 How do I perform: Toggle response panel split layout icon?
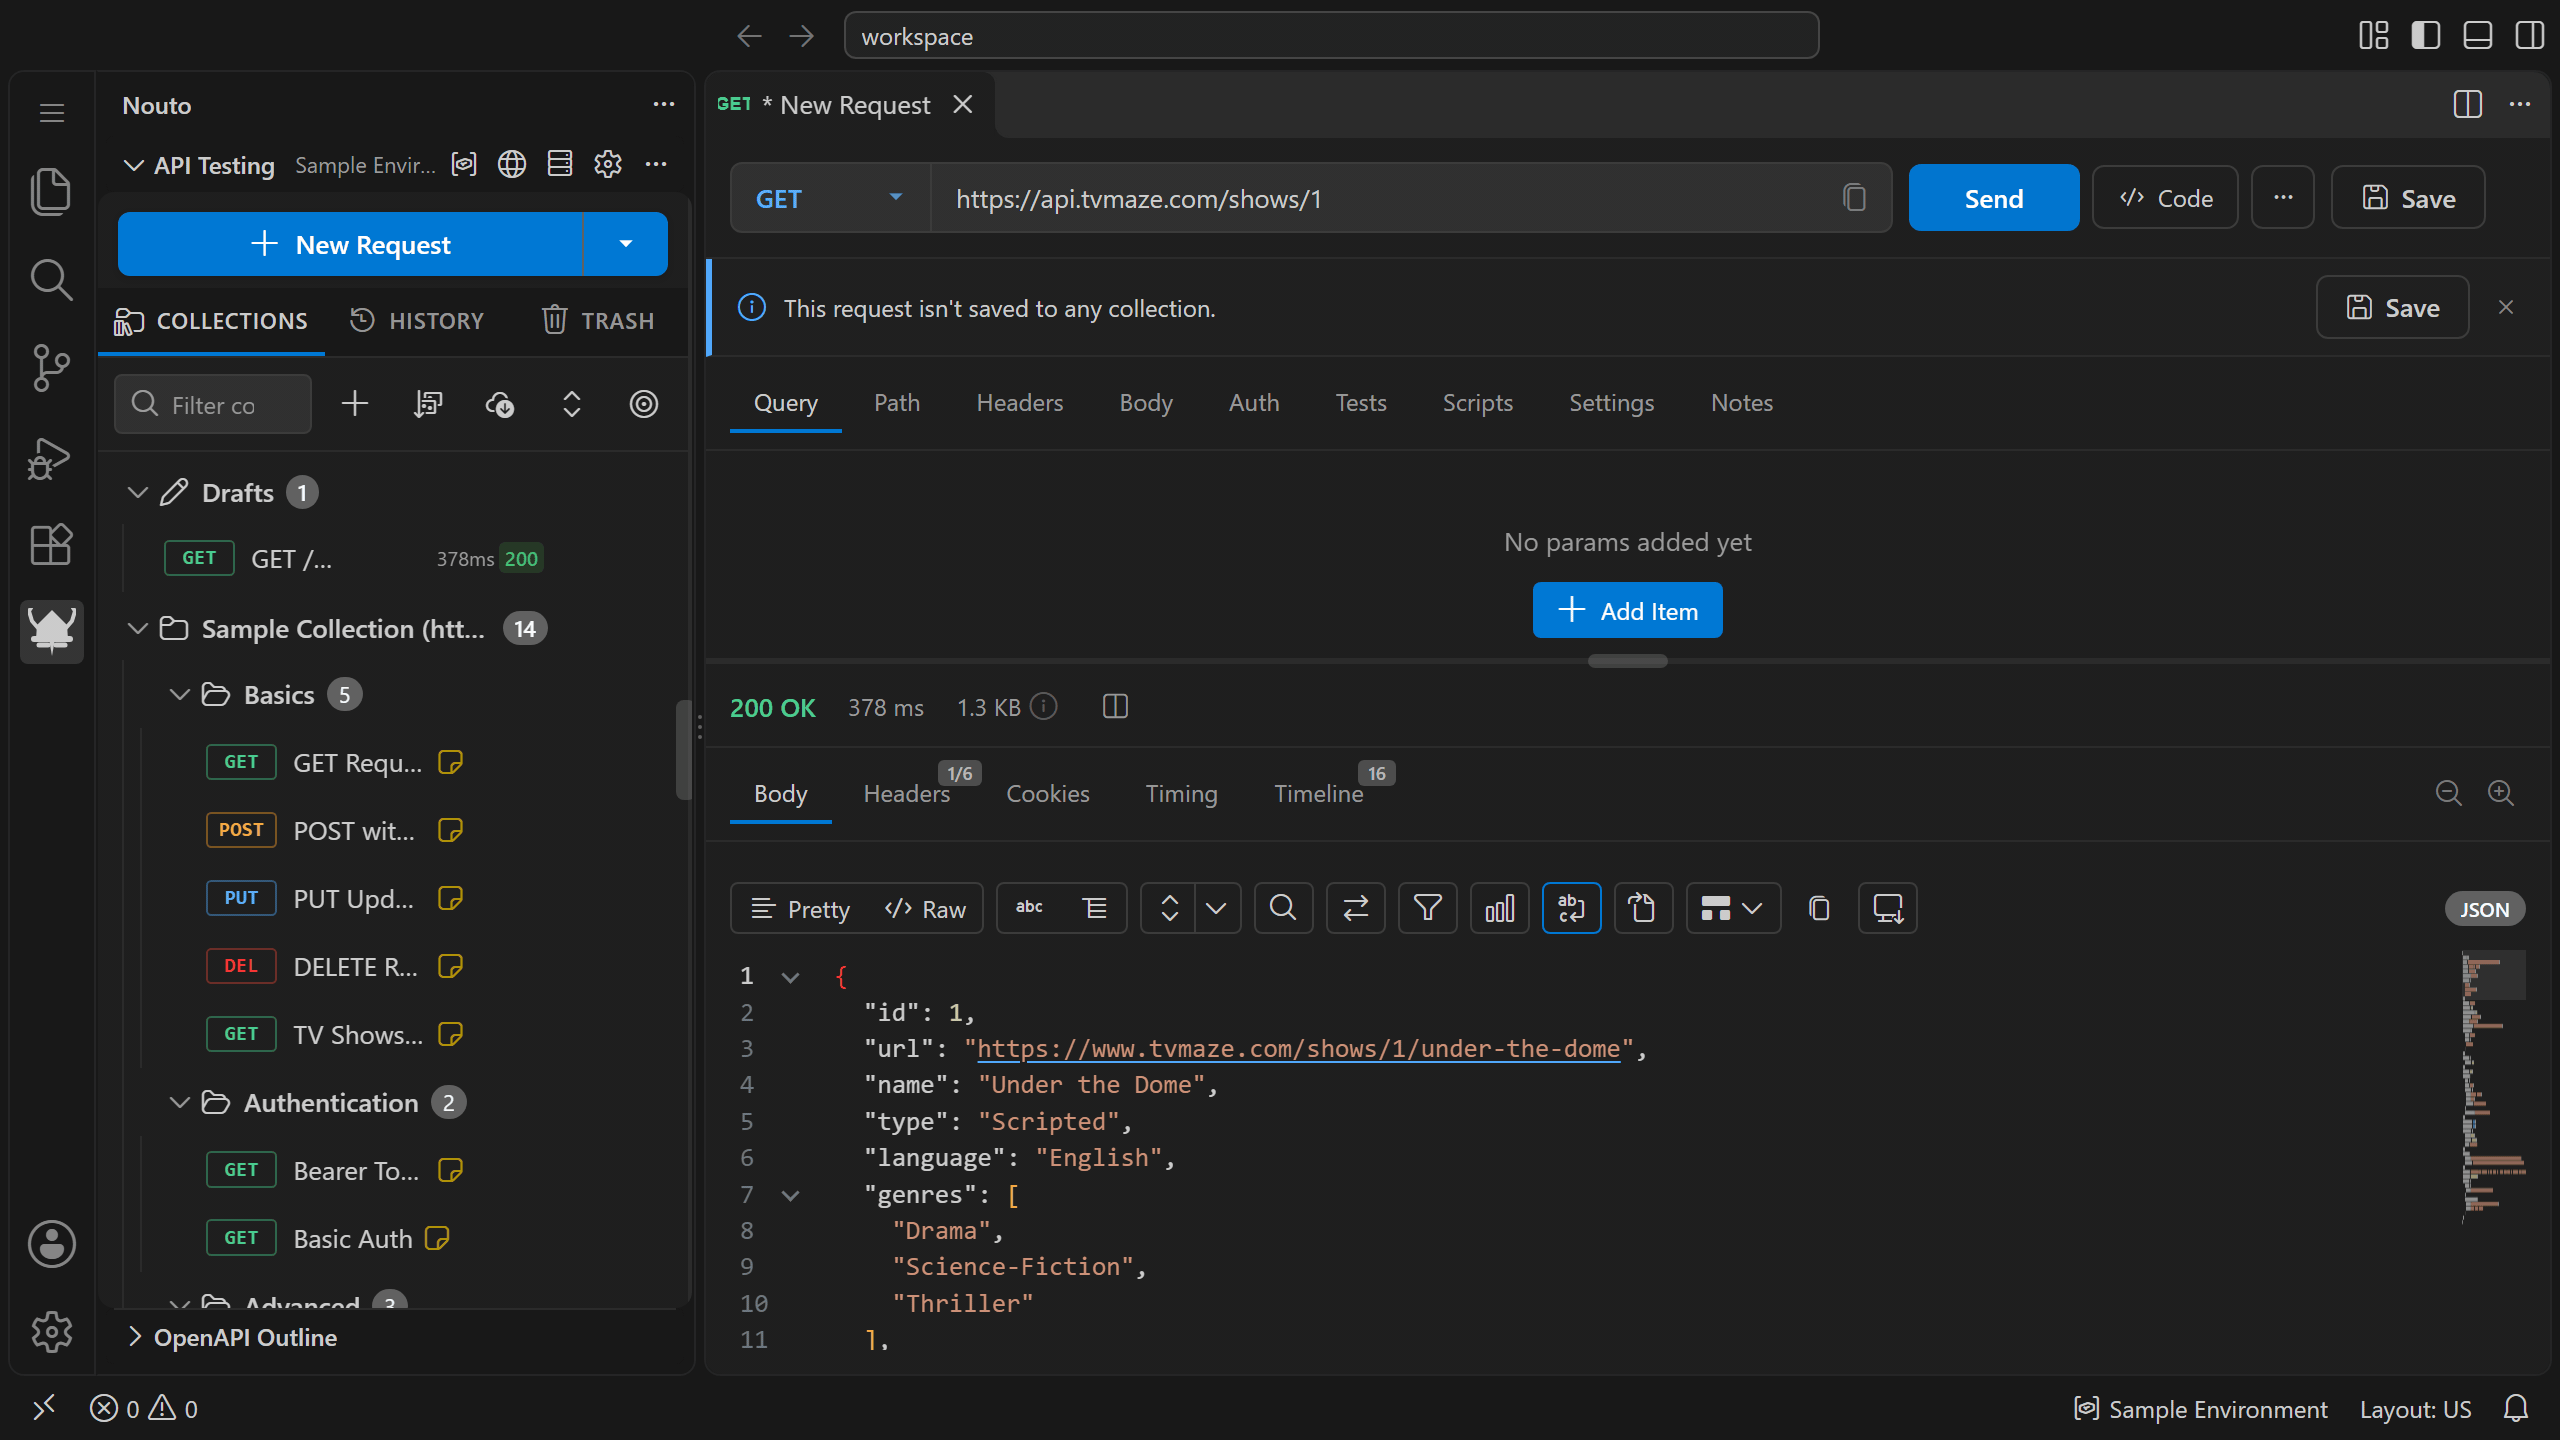point(1115,707)
